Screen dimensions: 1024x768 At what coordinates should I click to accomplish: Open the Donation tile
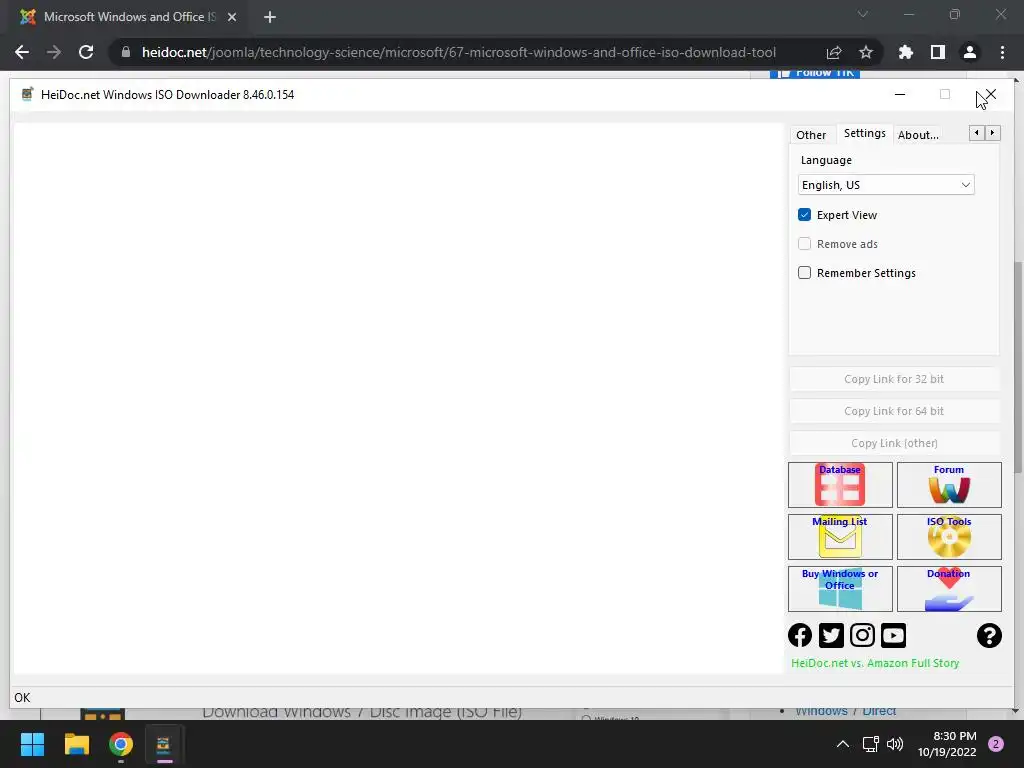point(949,589)
